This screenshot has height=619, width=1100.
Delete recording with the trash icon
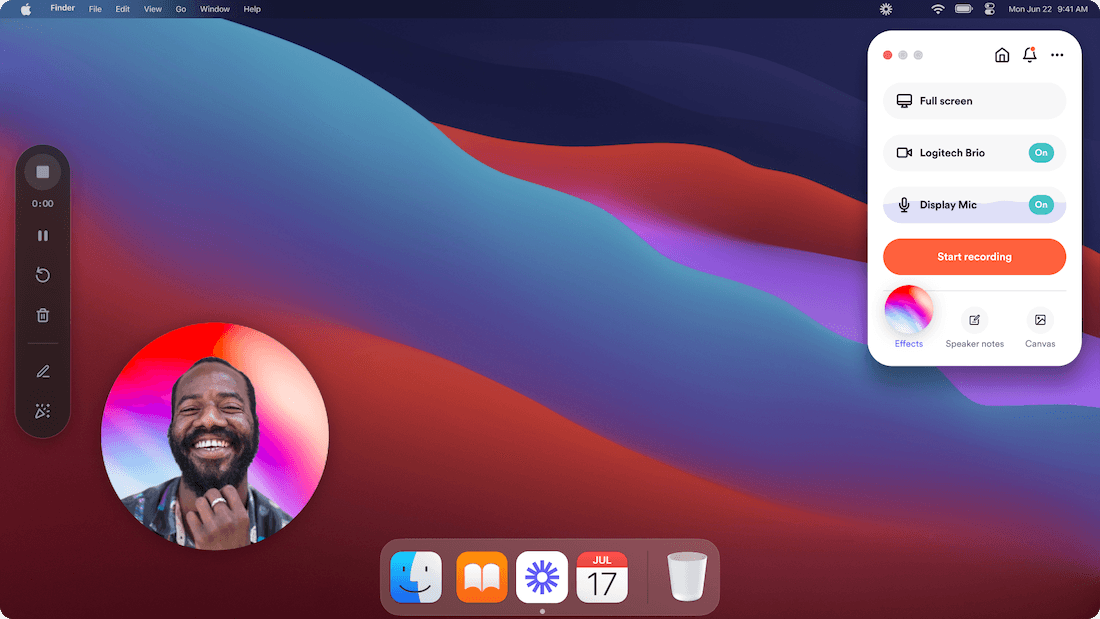43,315
